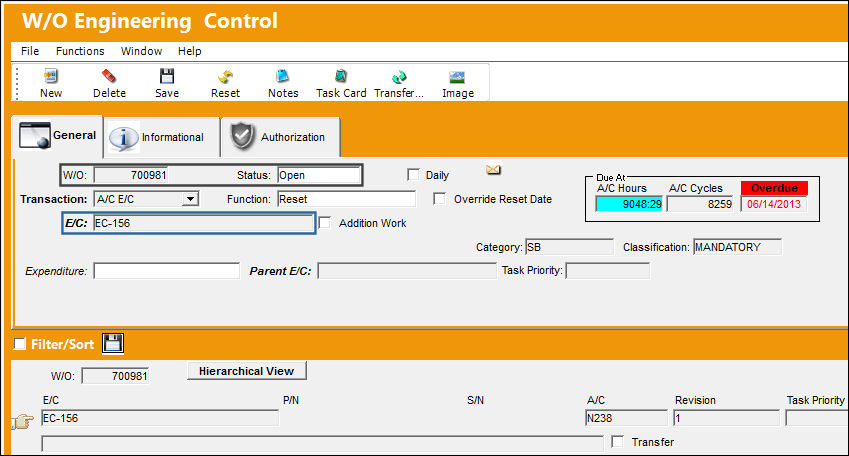Check the Addition Work checkbox

coord(325,223)
